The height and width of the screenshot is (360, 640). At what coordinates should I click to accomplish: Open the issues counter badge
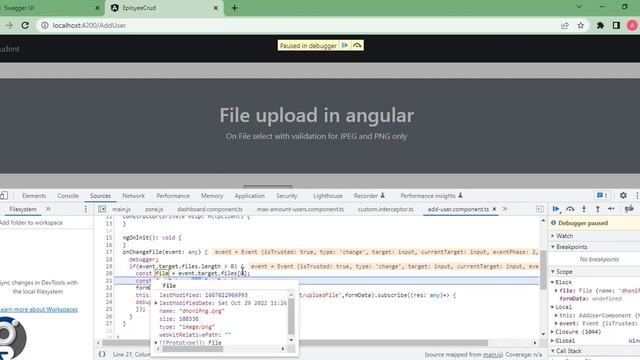click(x=602, y=196)
